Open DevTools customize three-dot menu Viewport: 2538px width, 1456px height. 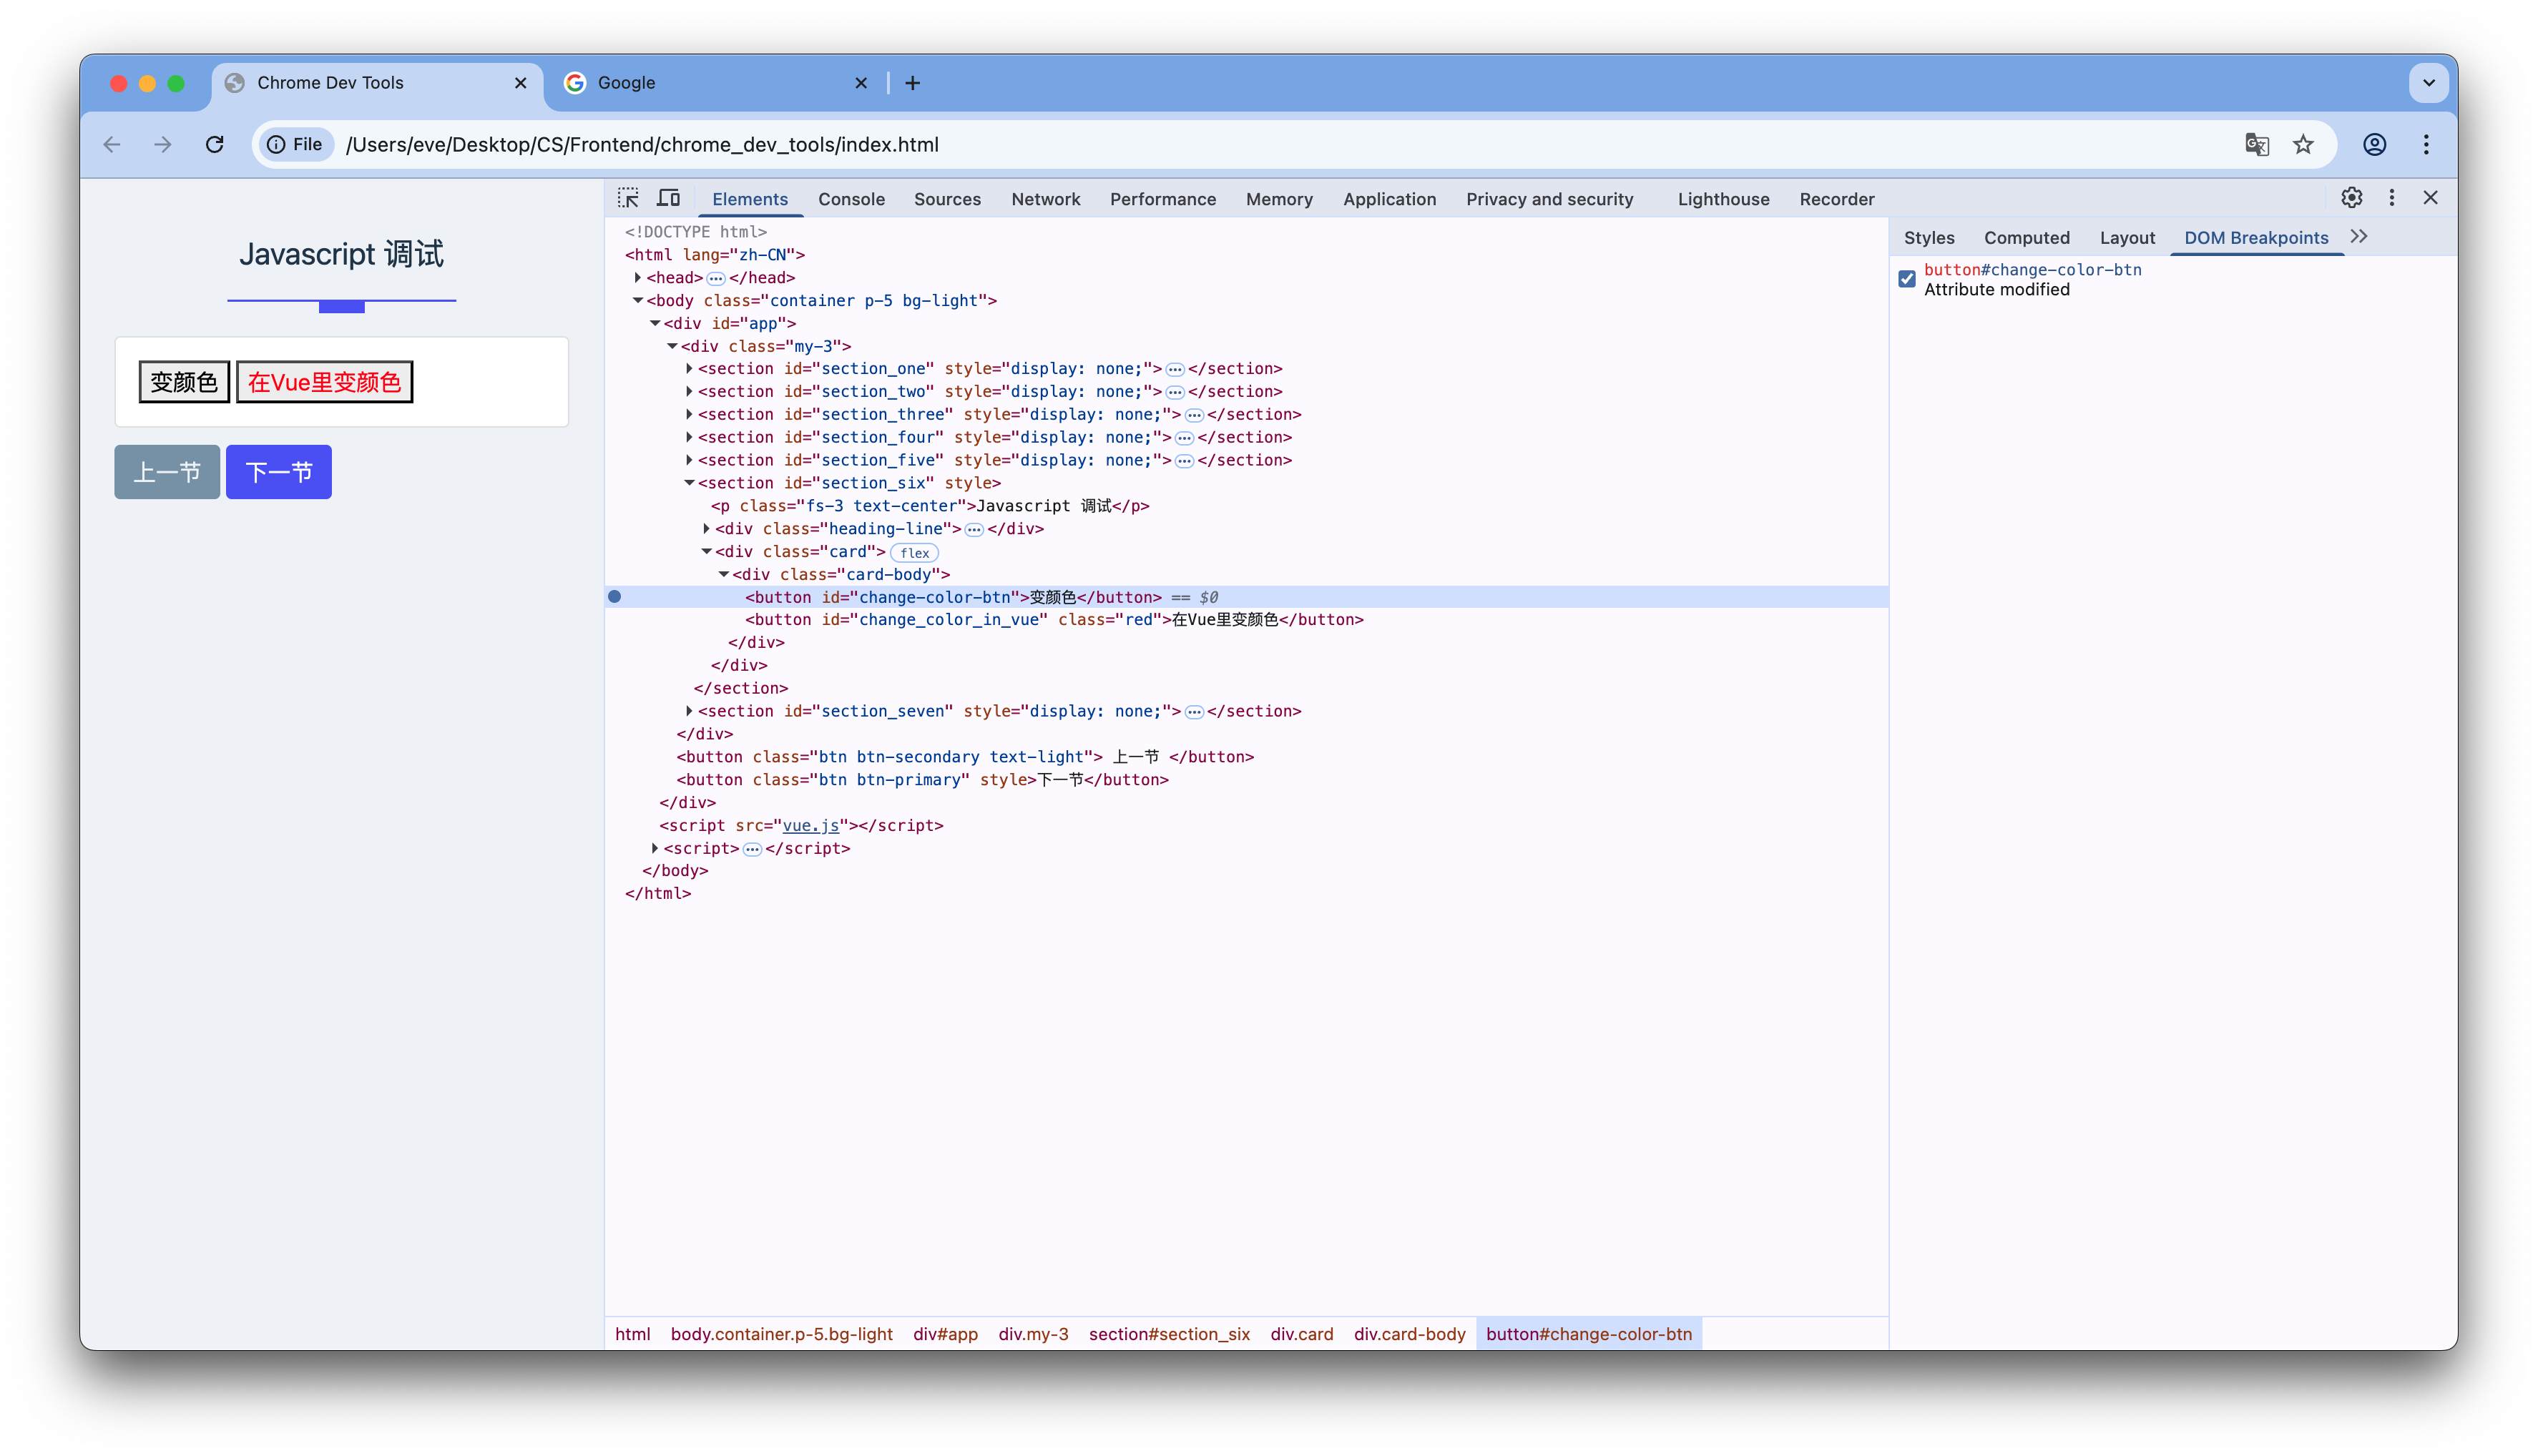tap(2391, 197)
